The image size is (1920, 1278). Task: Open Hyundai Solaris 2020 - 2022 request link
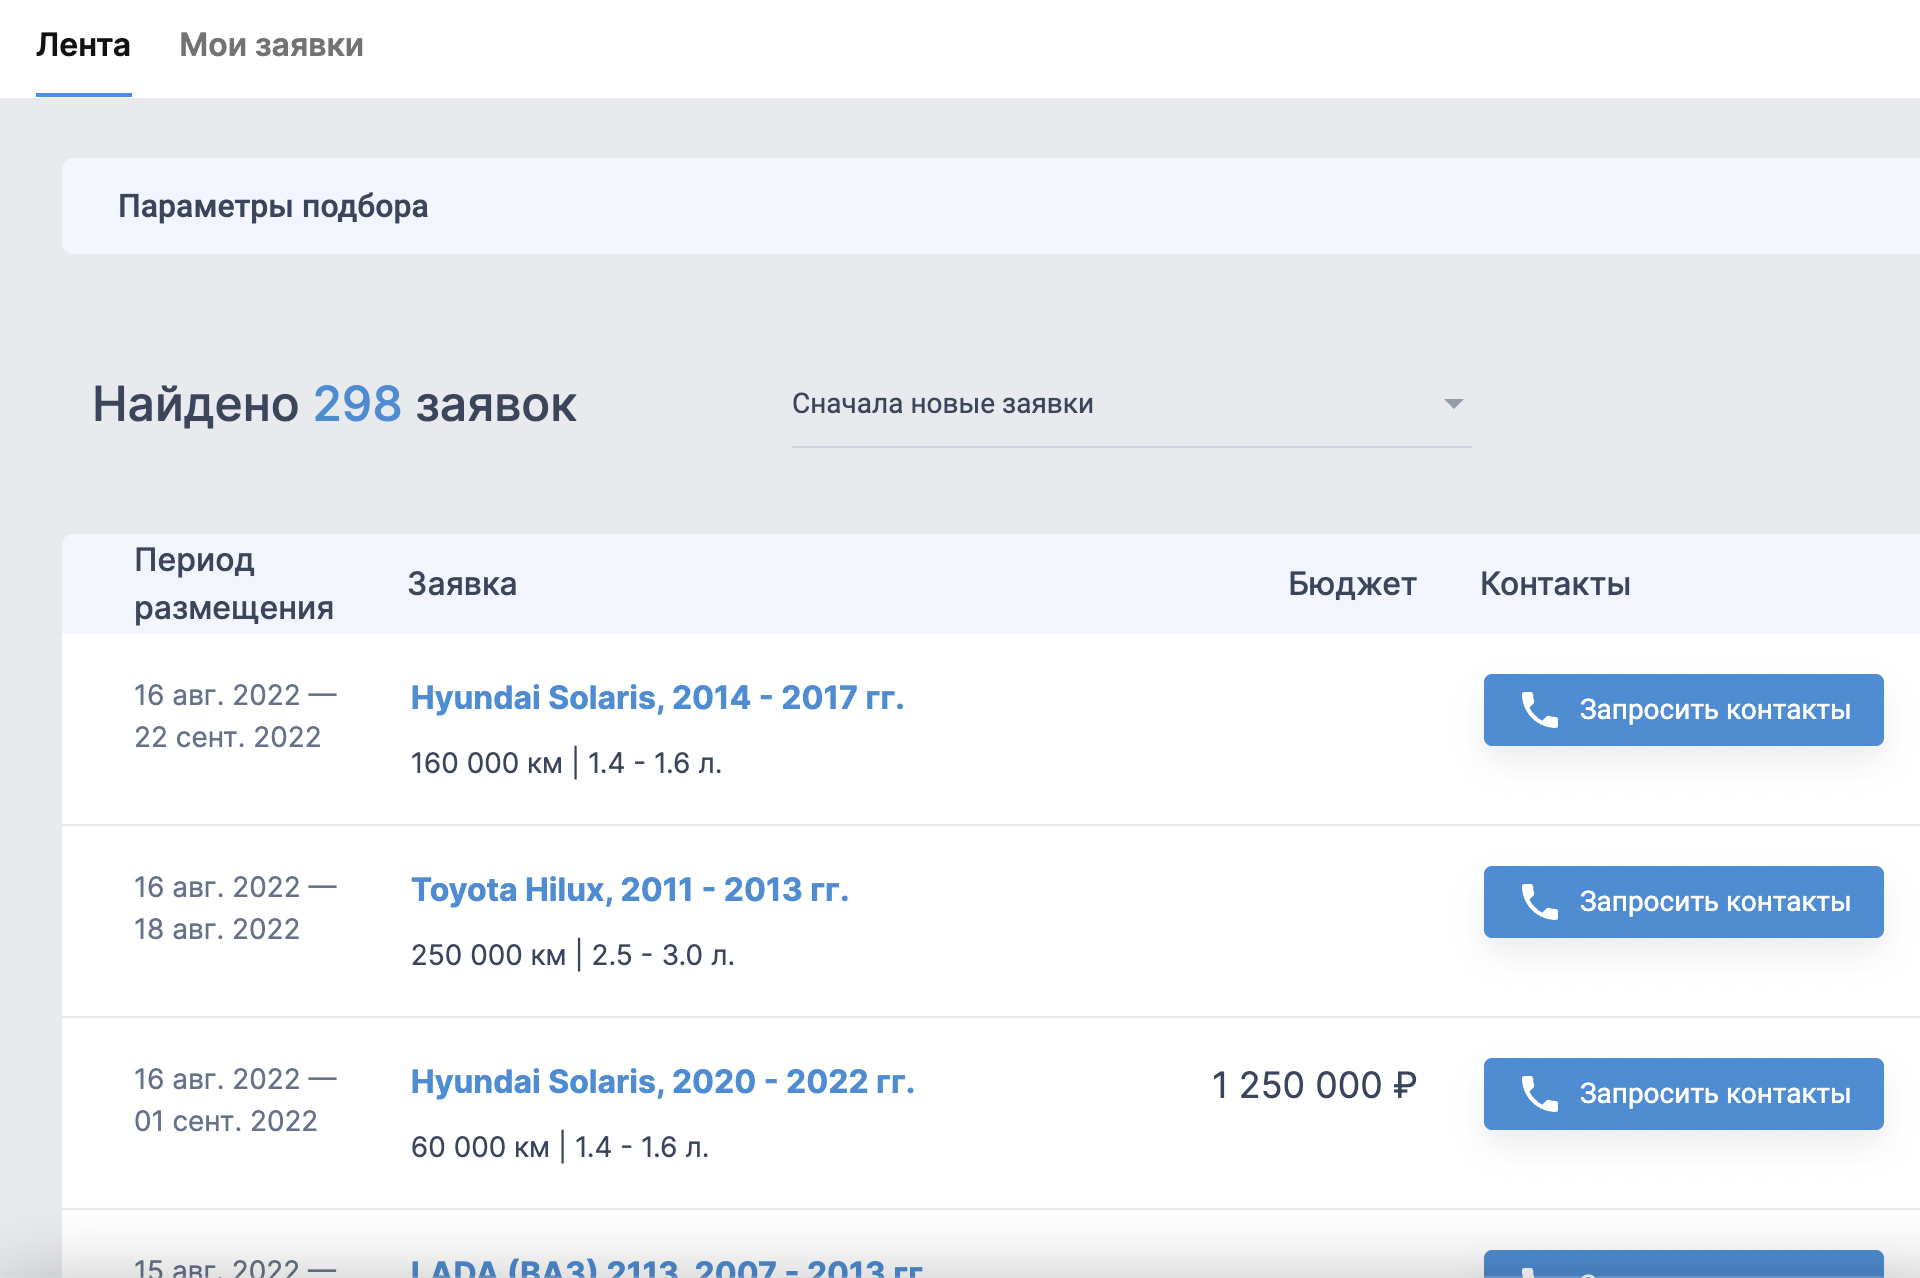(662, 1081)
